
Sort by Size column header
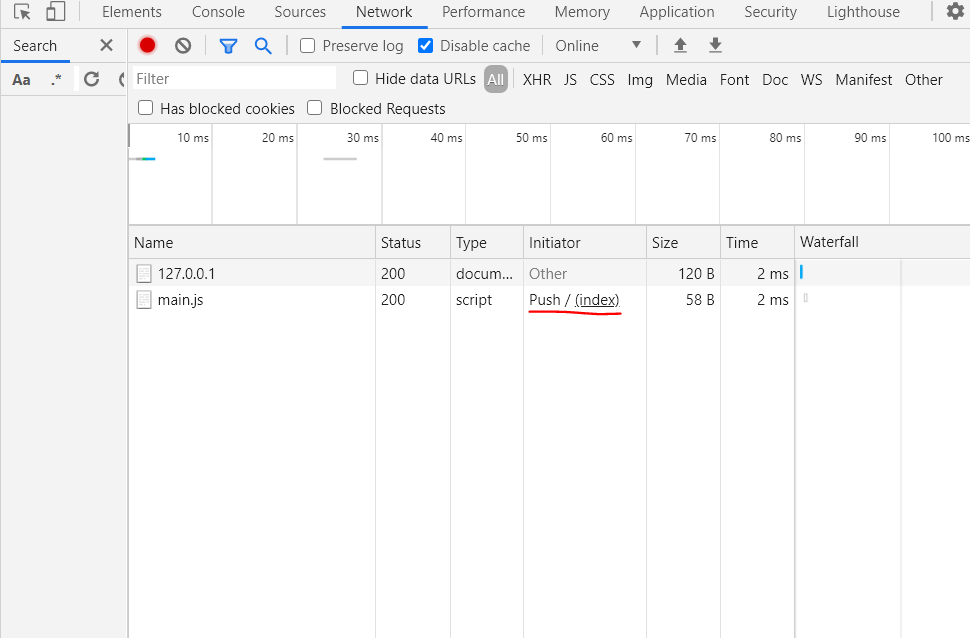coord(683,243)
